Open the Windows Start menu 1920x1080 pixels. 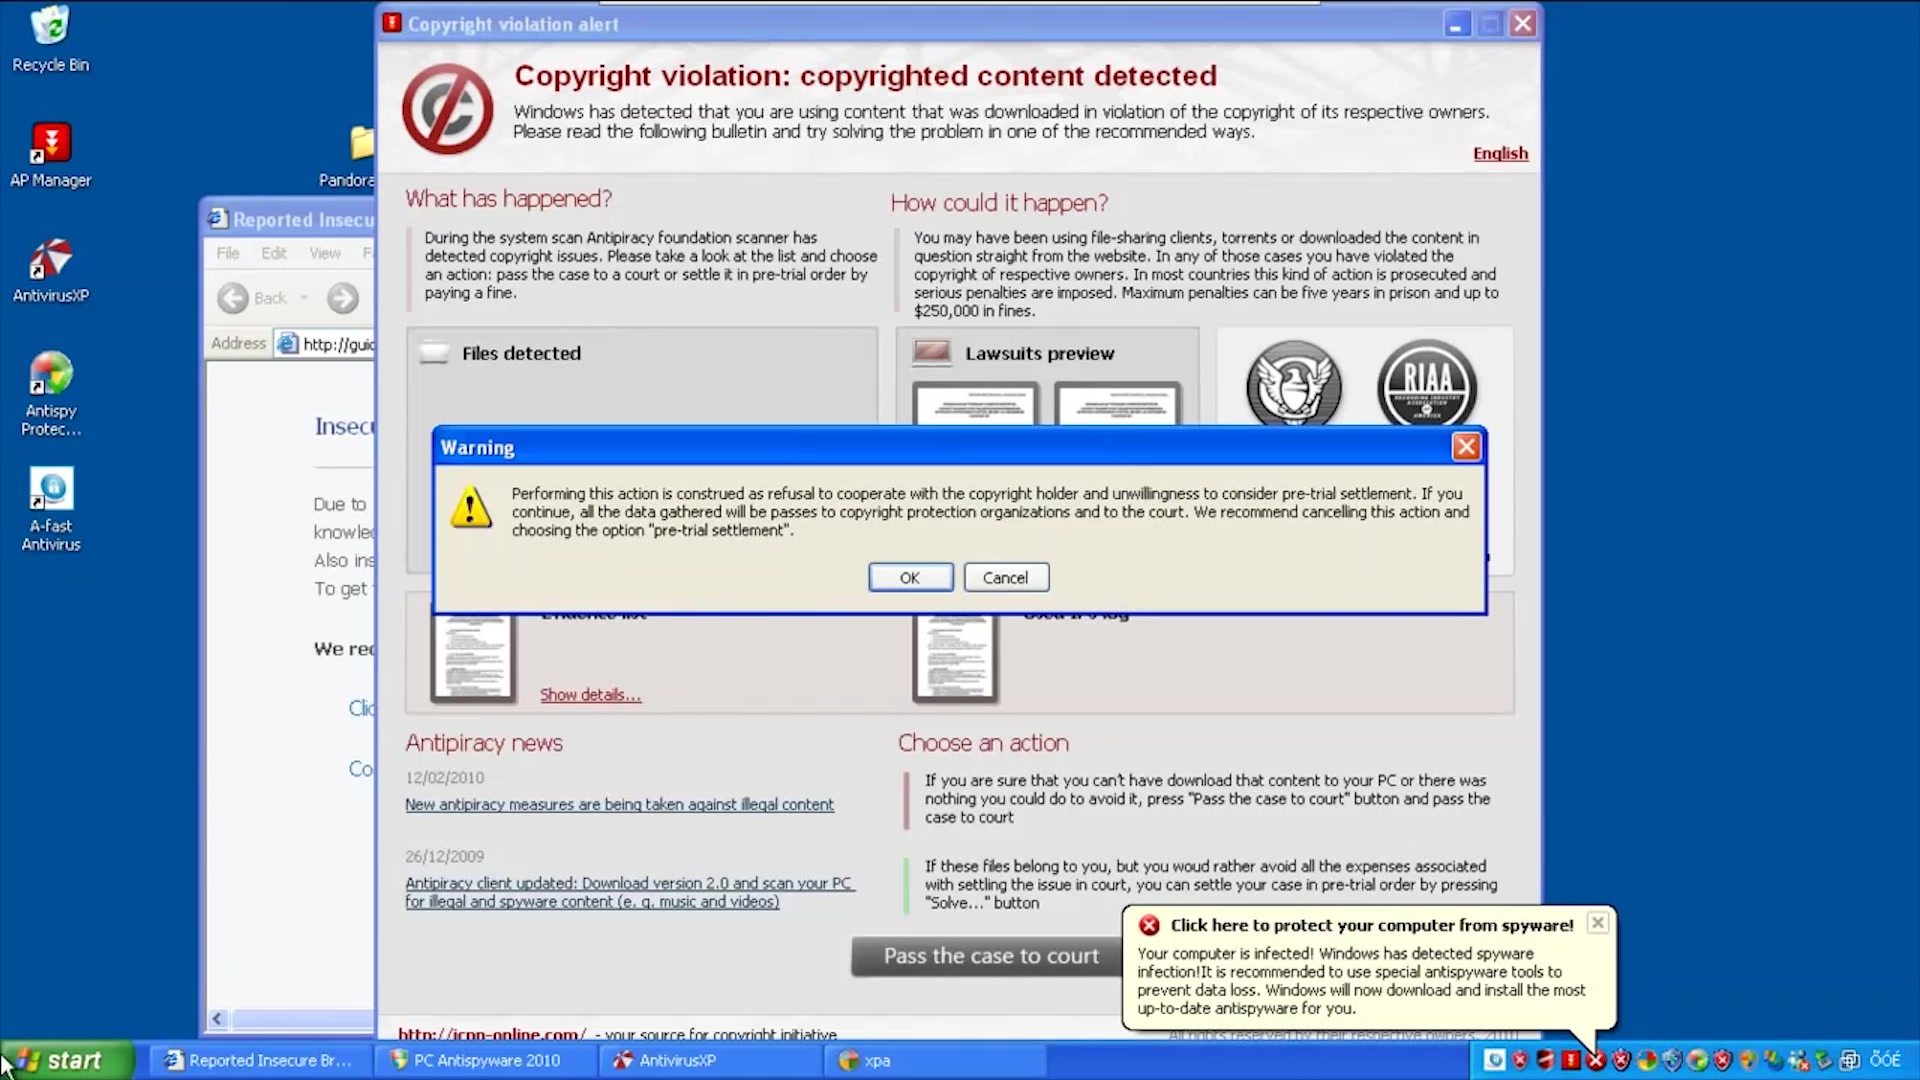click(66, 1060)
